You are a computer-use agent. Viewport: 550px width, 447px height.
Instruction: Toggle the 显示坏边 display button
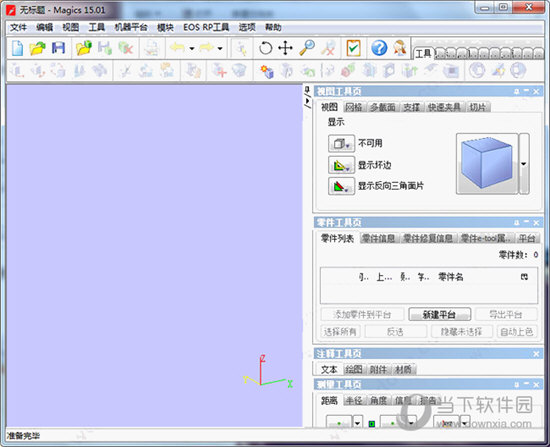341,165
